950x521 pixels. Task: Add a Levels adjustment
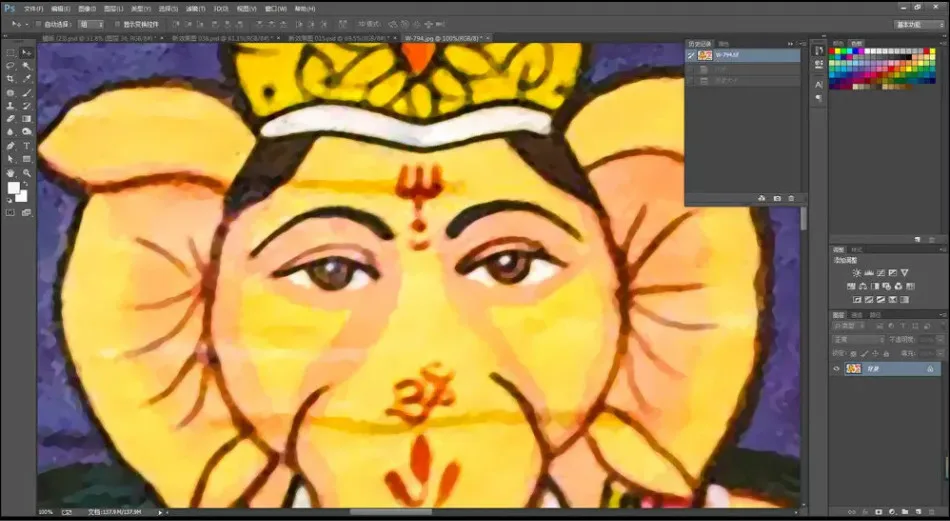[869, 273]
